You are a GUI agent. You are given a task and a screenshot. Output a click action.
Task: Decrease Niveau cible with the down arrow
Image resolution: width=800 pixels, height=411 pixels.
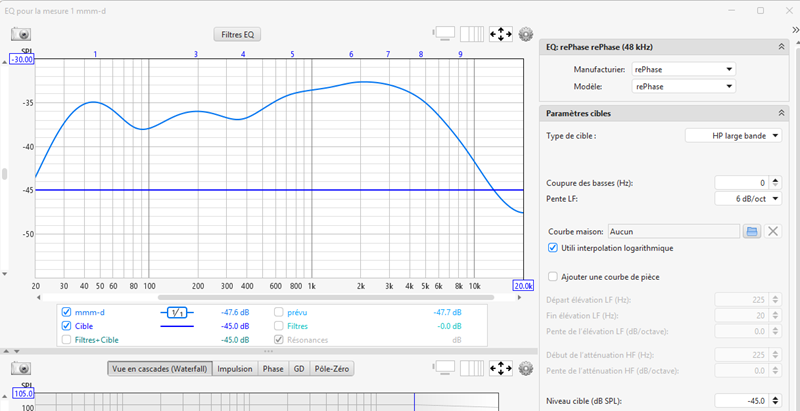click(776, 404)
